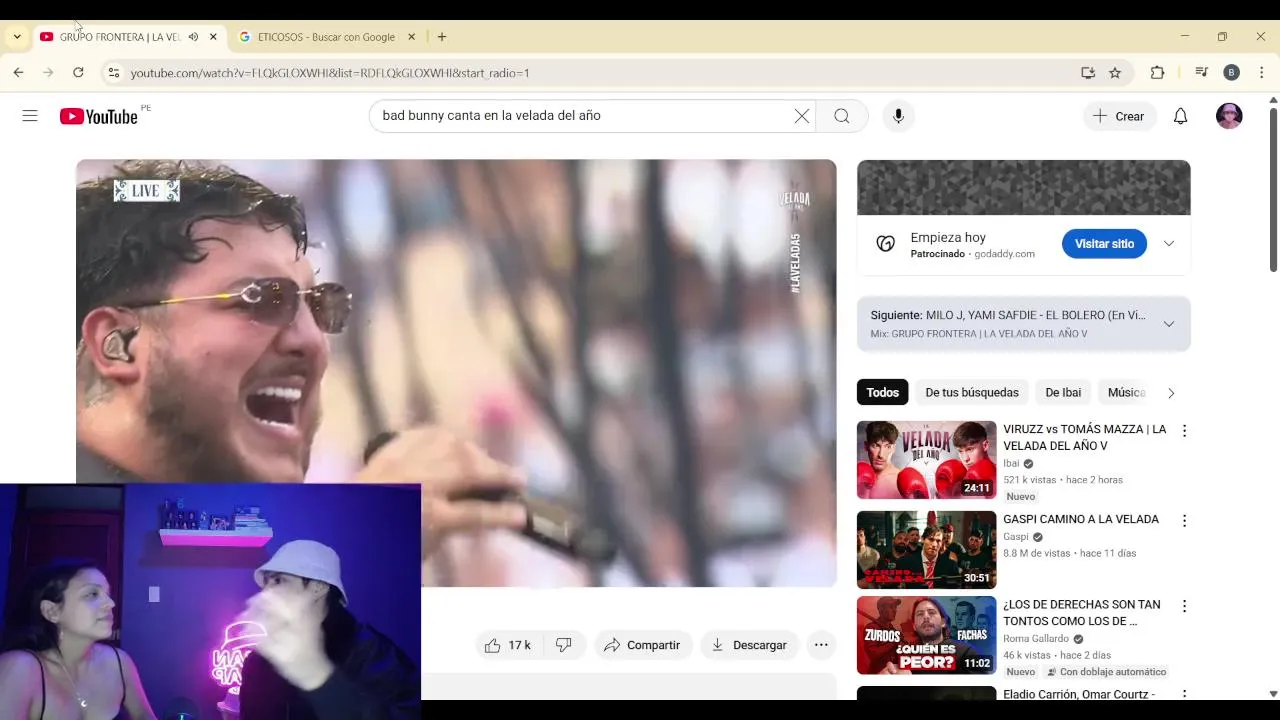Show more filter chips with right arrow

click(x=1171, y=393)
